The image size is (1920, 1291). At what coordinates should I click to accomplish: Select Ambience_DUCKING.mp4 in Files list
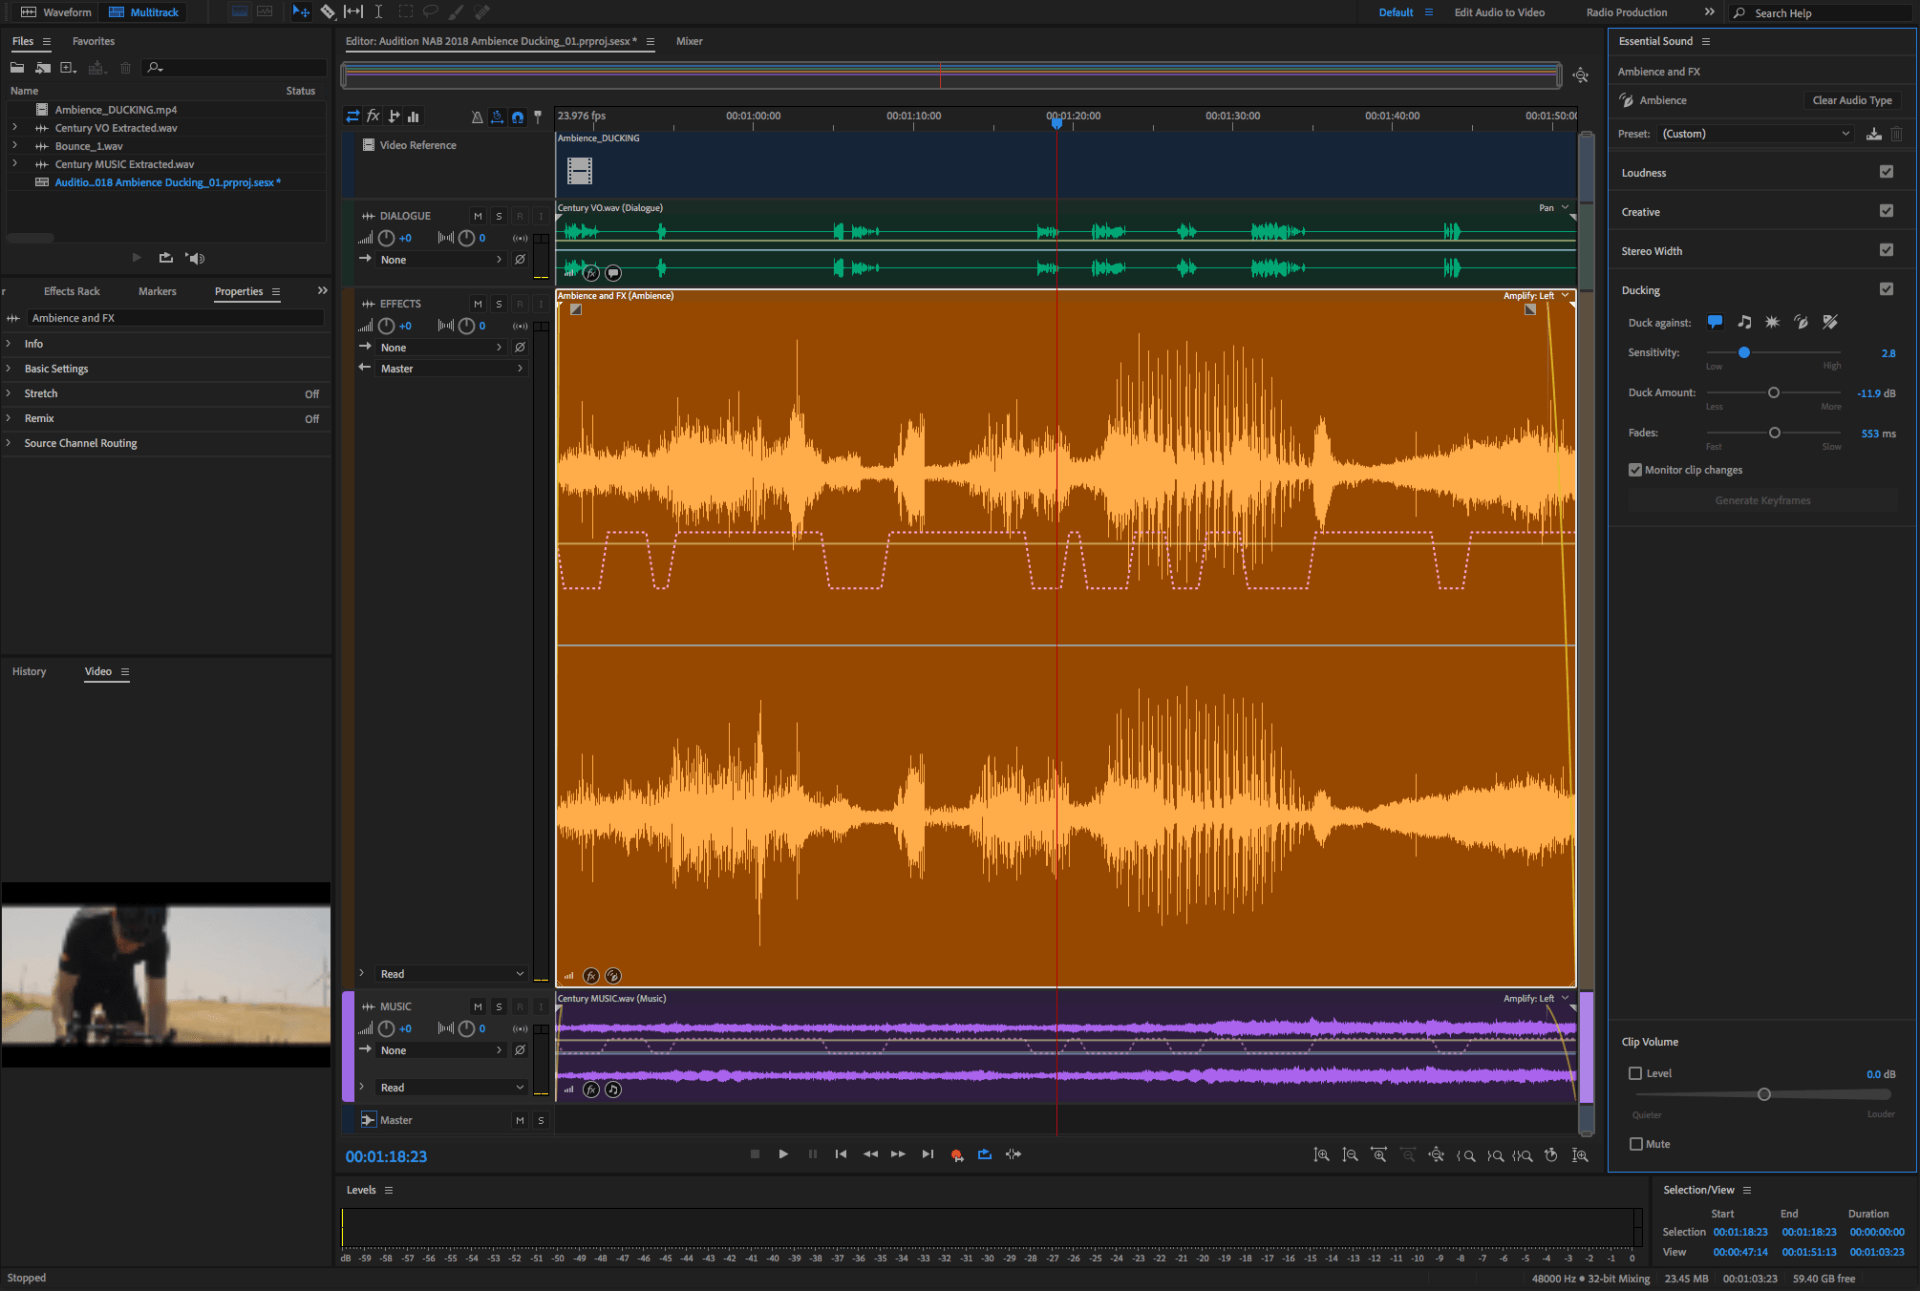pos(115,110)
